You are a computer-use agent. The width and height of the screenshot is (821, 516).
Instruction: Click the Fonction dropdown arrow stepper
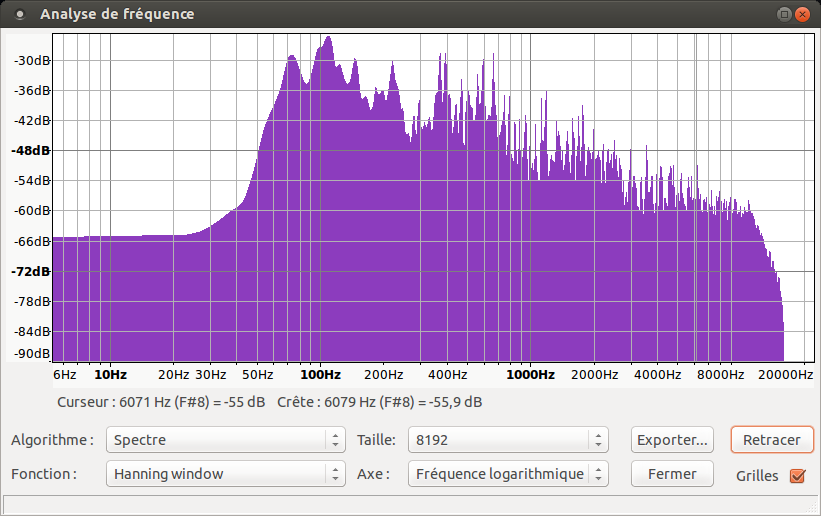click(x=335, y=474)
